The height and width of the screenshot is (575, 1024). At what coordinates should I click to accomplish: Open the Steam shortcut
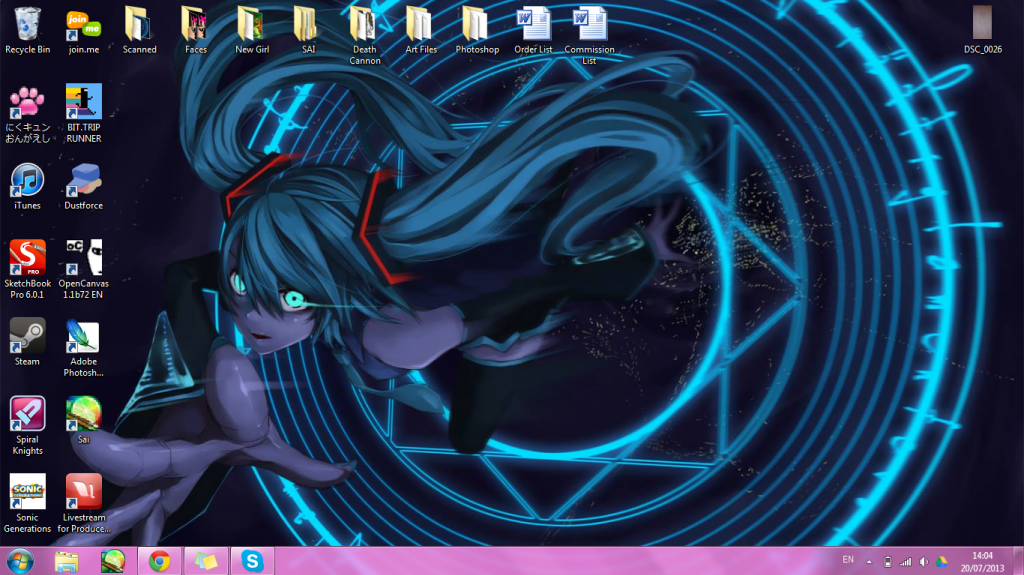coord(27,342)
